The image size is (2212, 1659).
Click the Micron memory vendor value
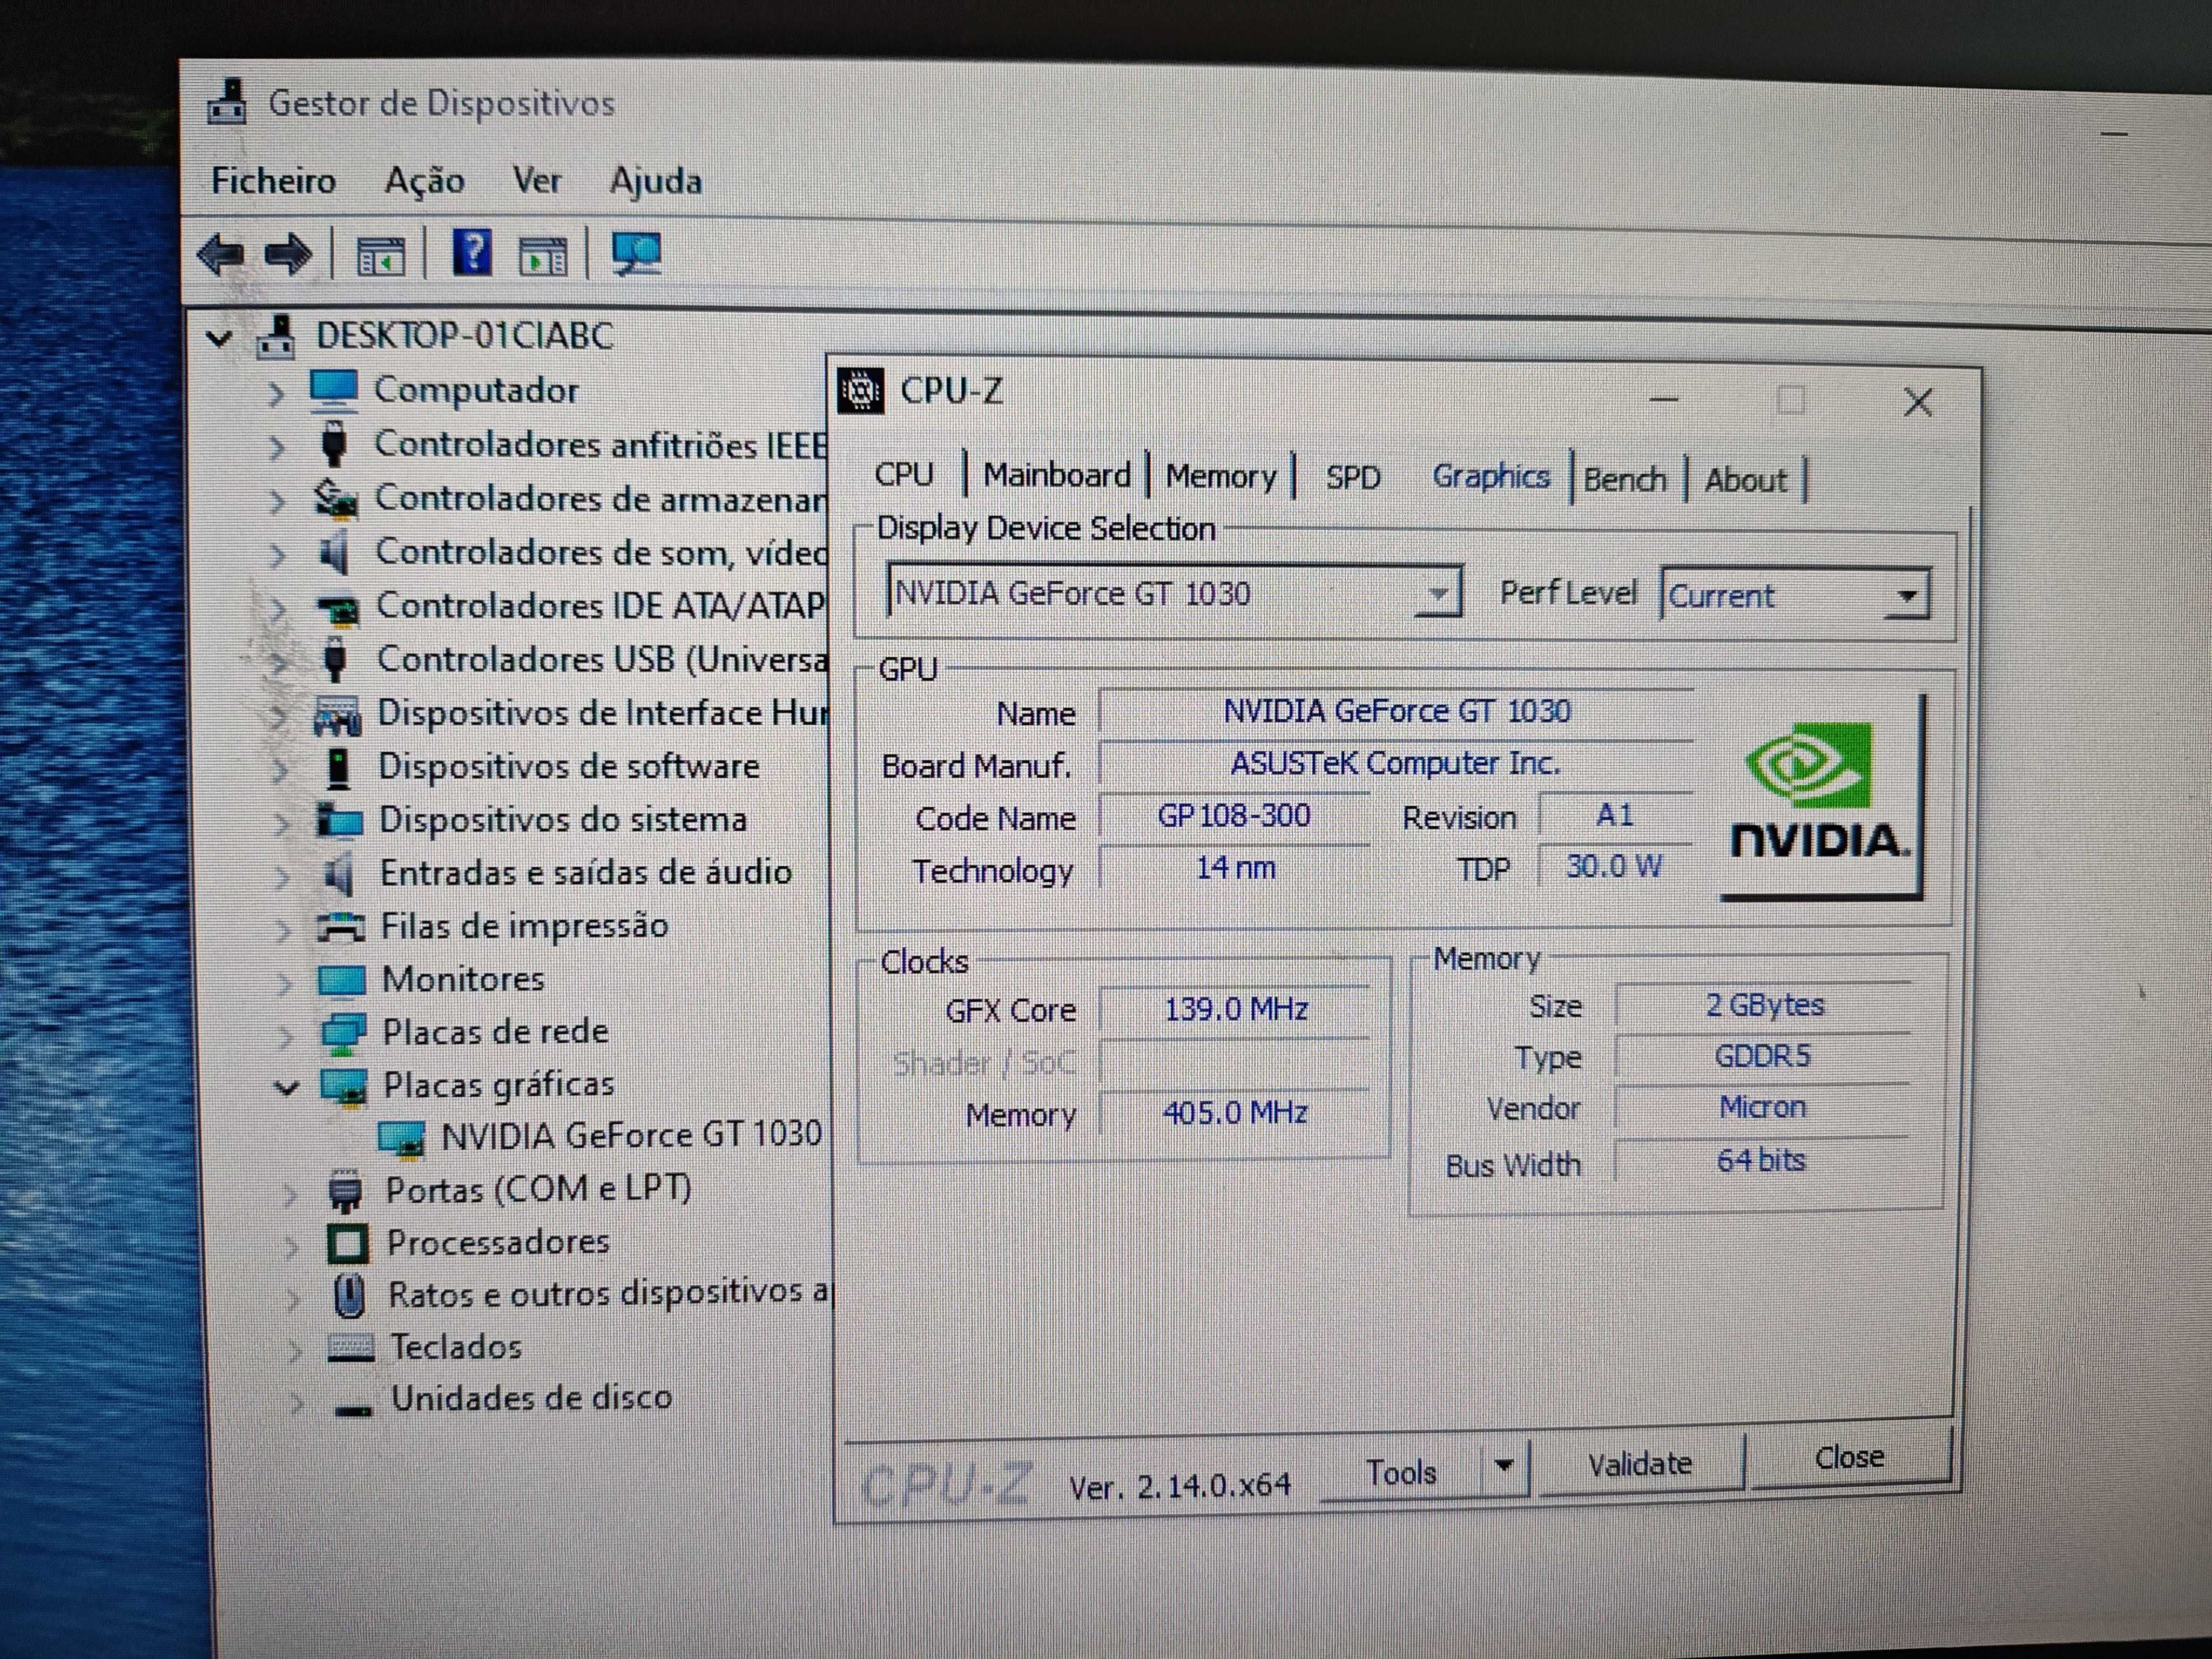(1762, 1108)
